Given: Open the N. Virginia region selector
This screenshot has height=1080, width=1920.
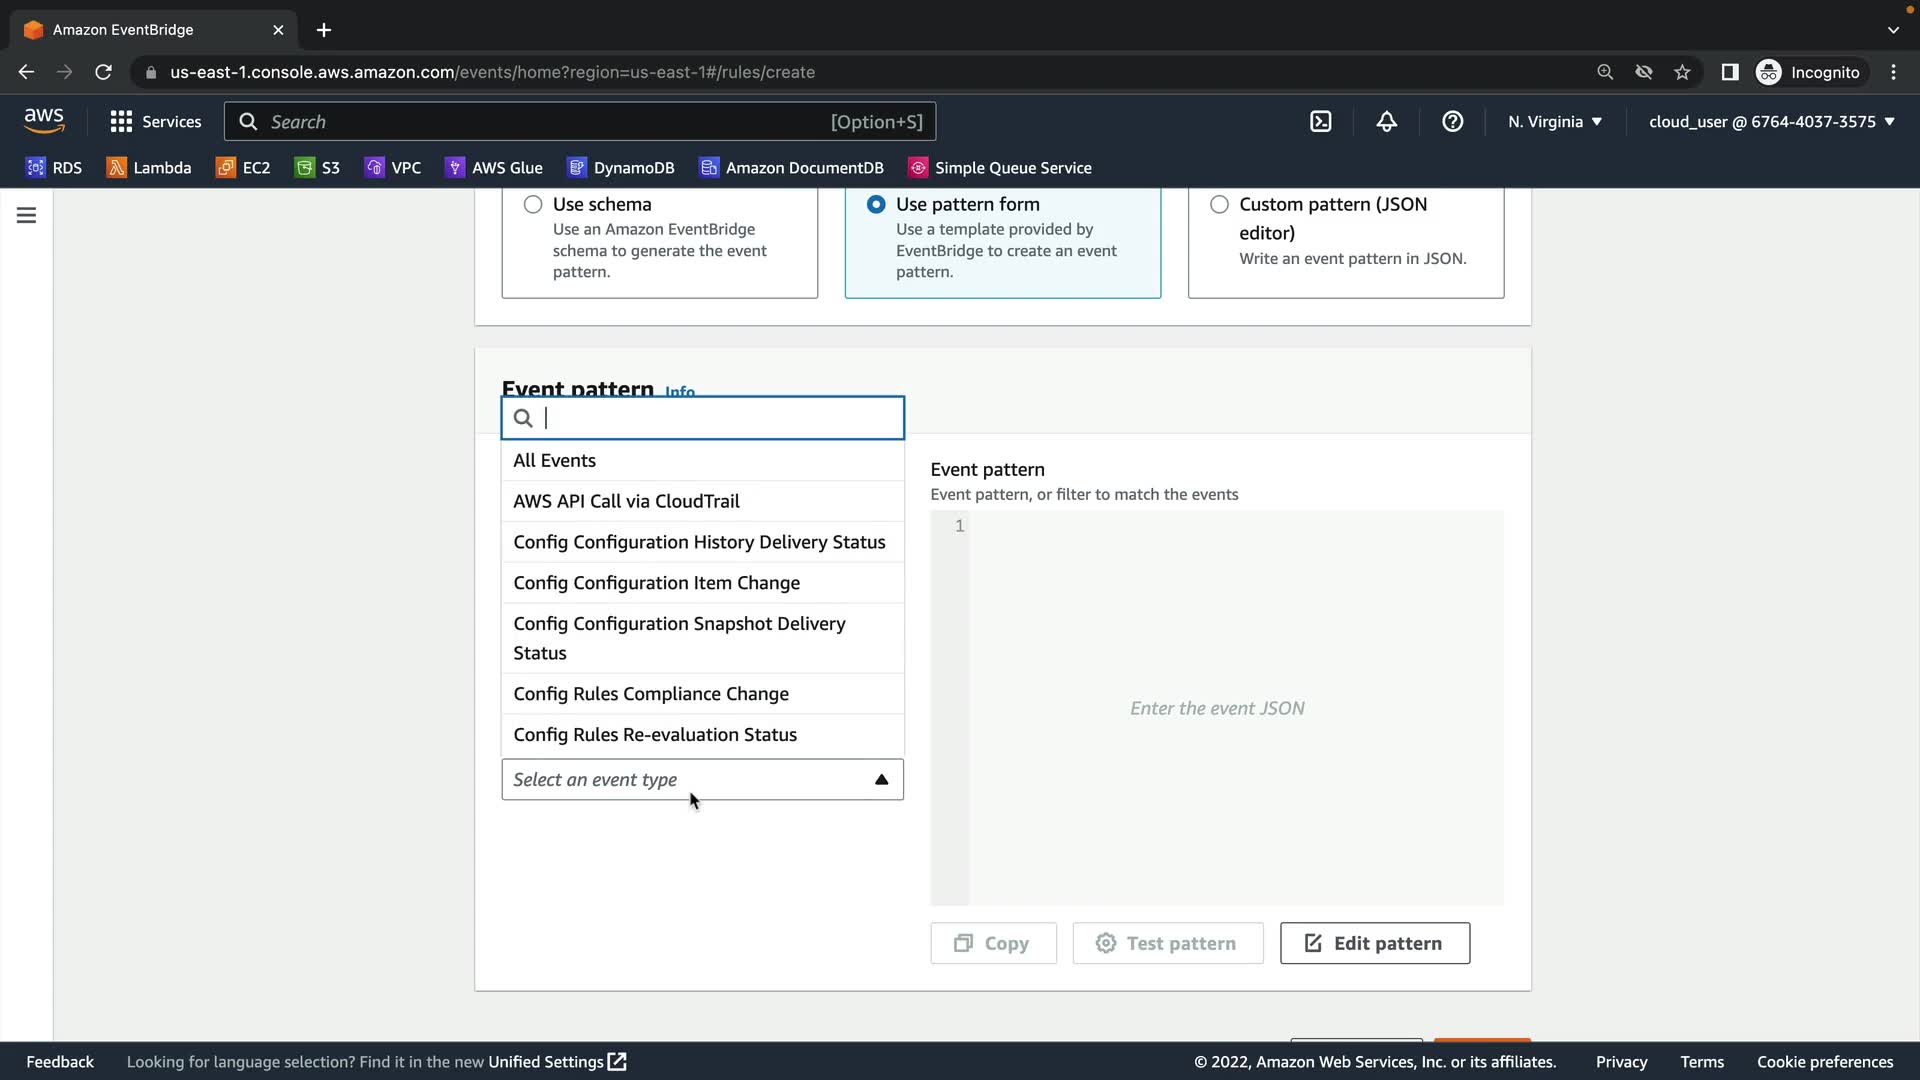Looking at the screenshot, I should 1554,121.
